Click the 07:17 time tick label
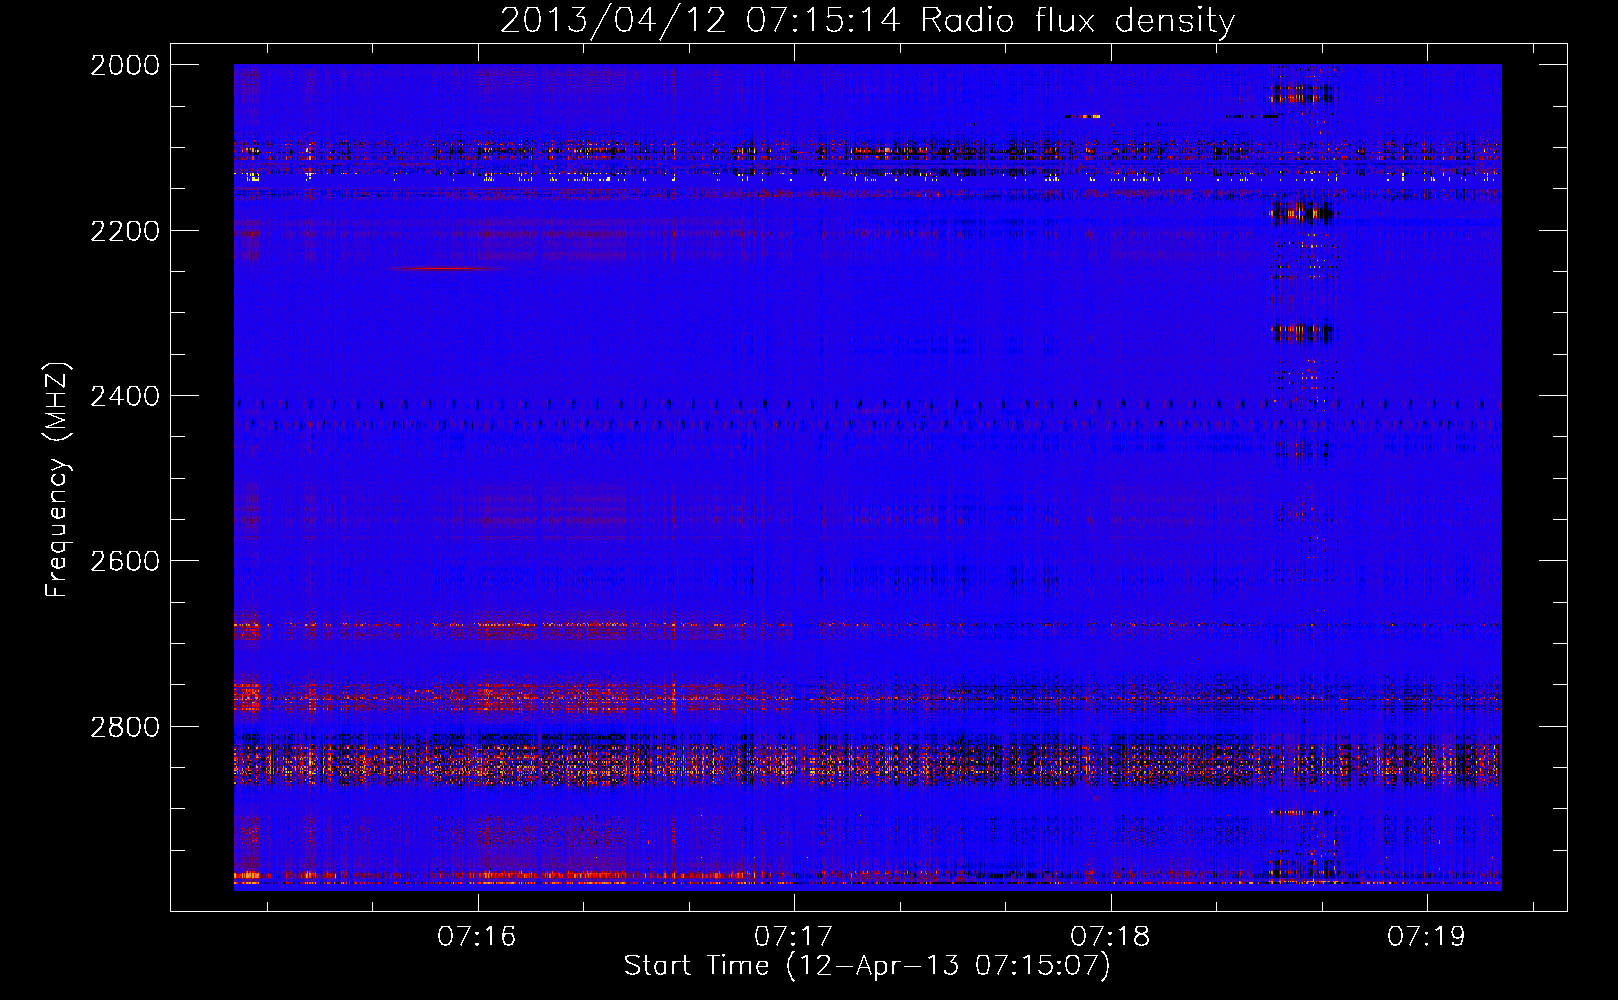1618x1000 pixels. click(x=794, y=936)
